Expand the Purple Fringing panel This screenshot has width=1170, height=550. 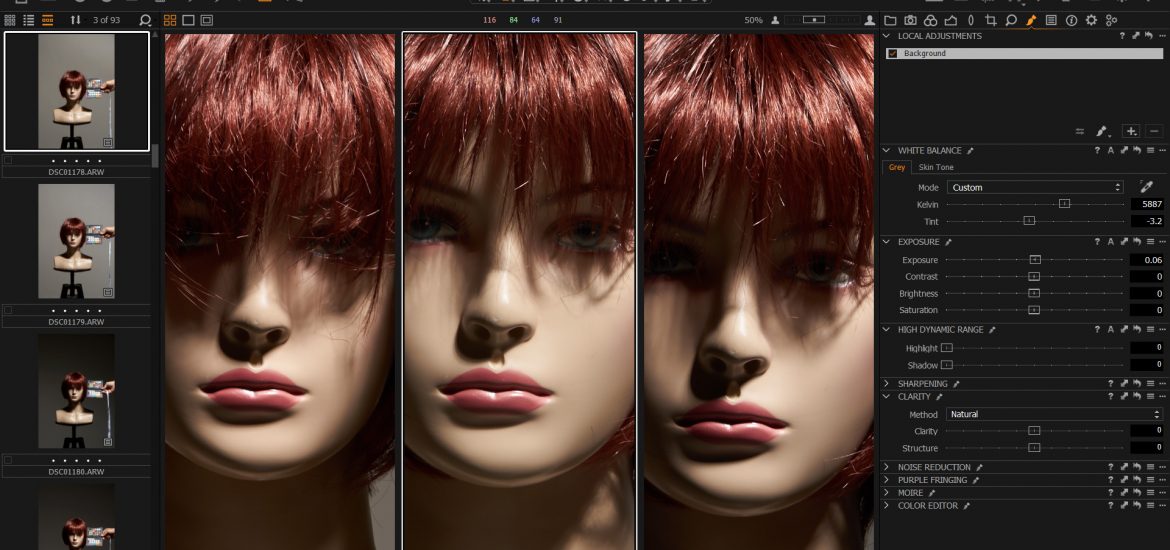[886, 480]
